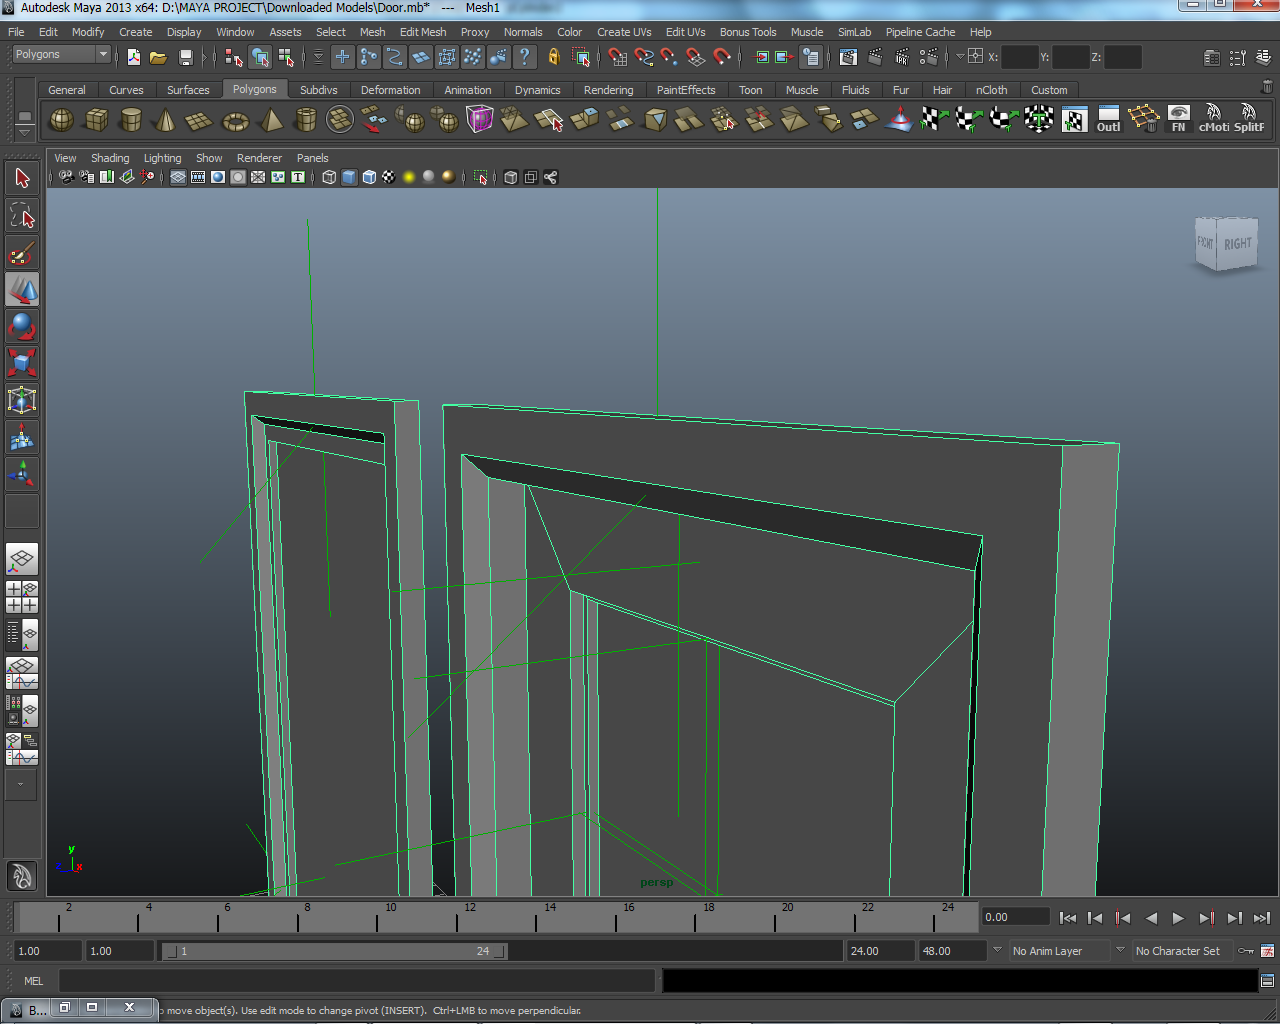The image size is (1280, 1024).
Task: Switch to the Rendering shelf tab
Action: [x=608, y=90]
